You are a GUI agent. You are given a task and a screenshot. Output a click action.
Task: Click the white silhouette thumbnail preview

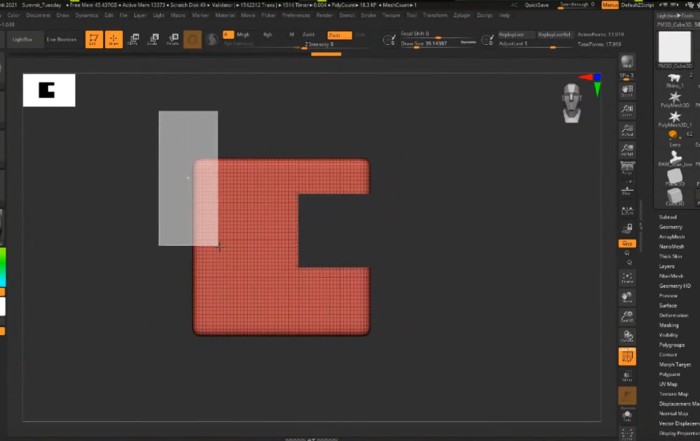[x=49, y=91]
